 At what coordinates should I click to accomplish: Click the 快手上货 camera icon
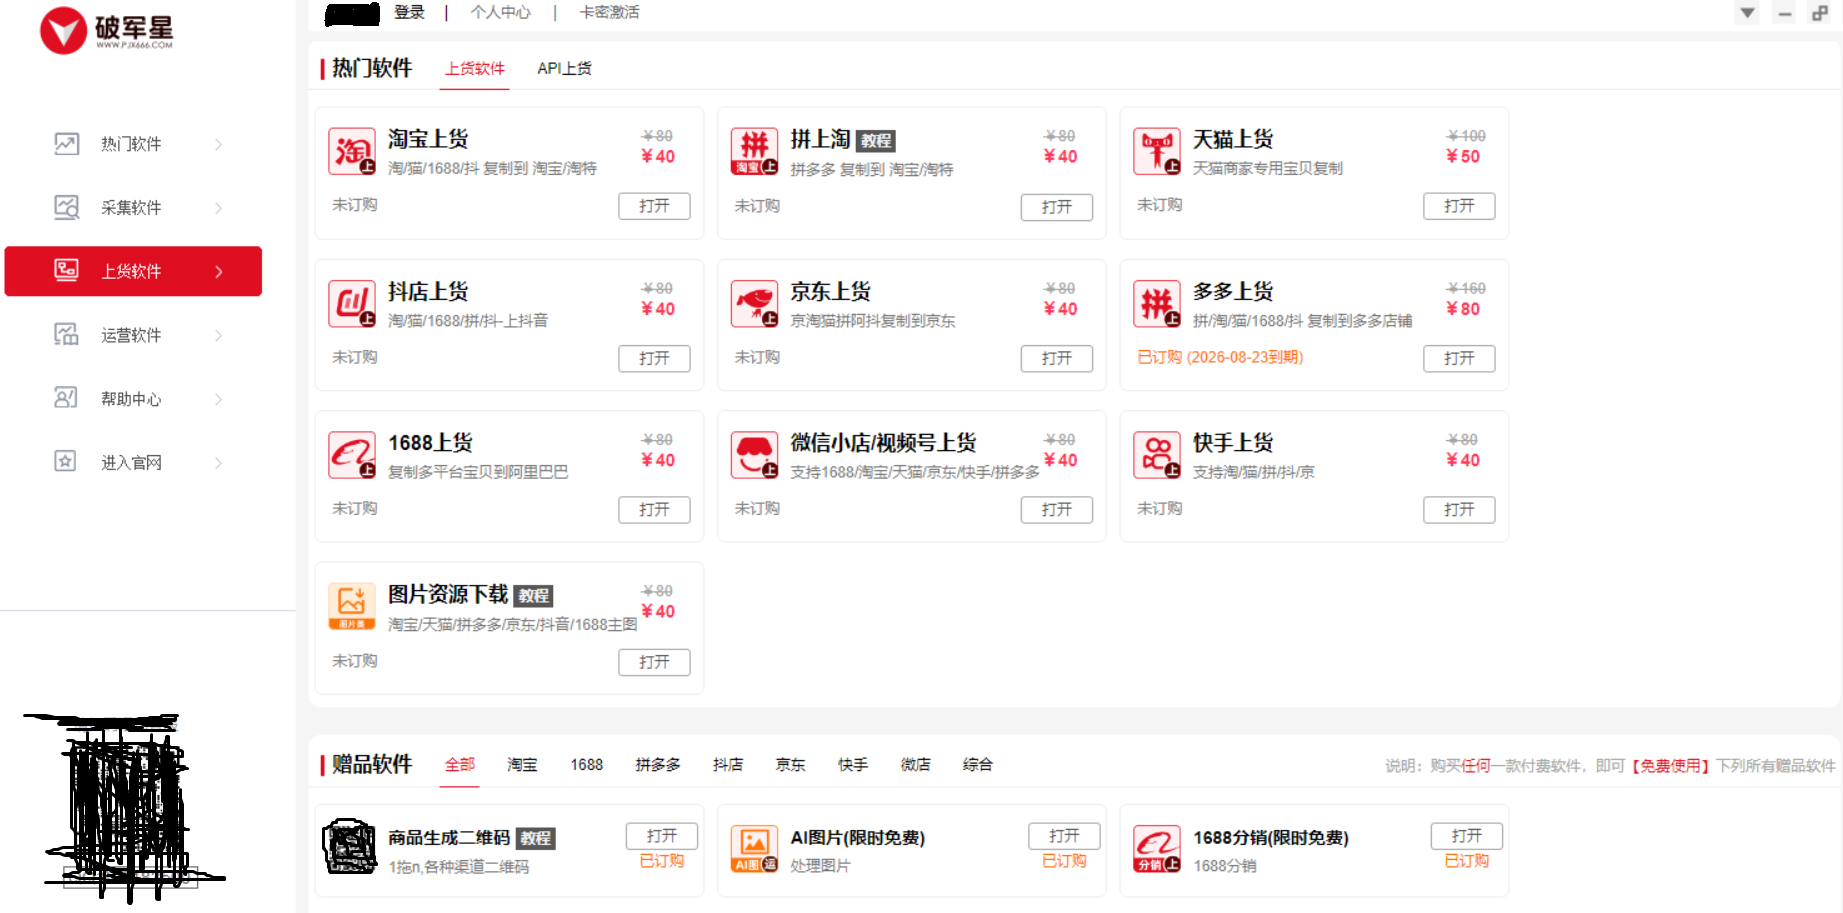click(1157, 455)
